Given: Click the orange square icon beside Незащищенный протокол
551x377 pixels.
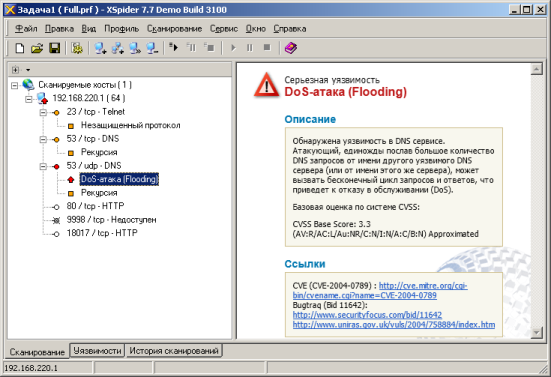Looking at the screenshot, I should [71, 126].
